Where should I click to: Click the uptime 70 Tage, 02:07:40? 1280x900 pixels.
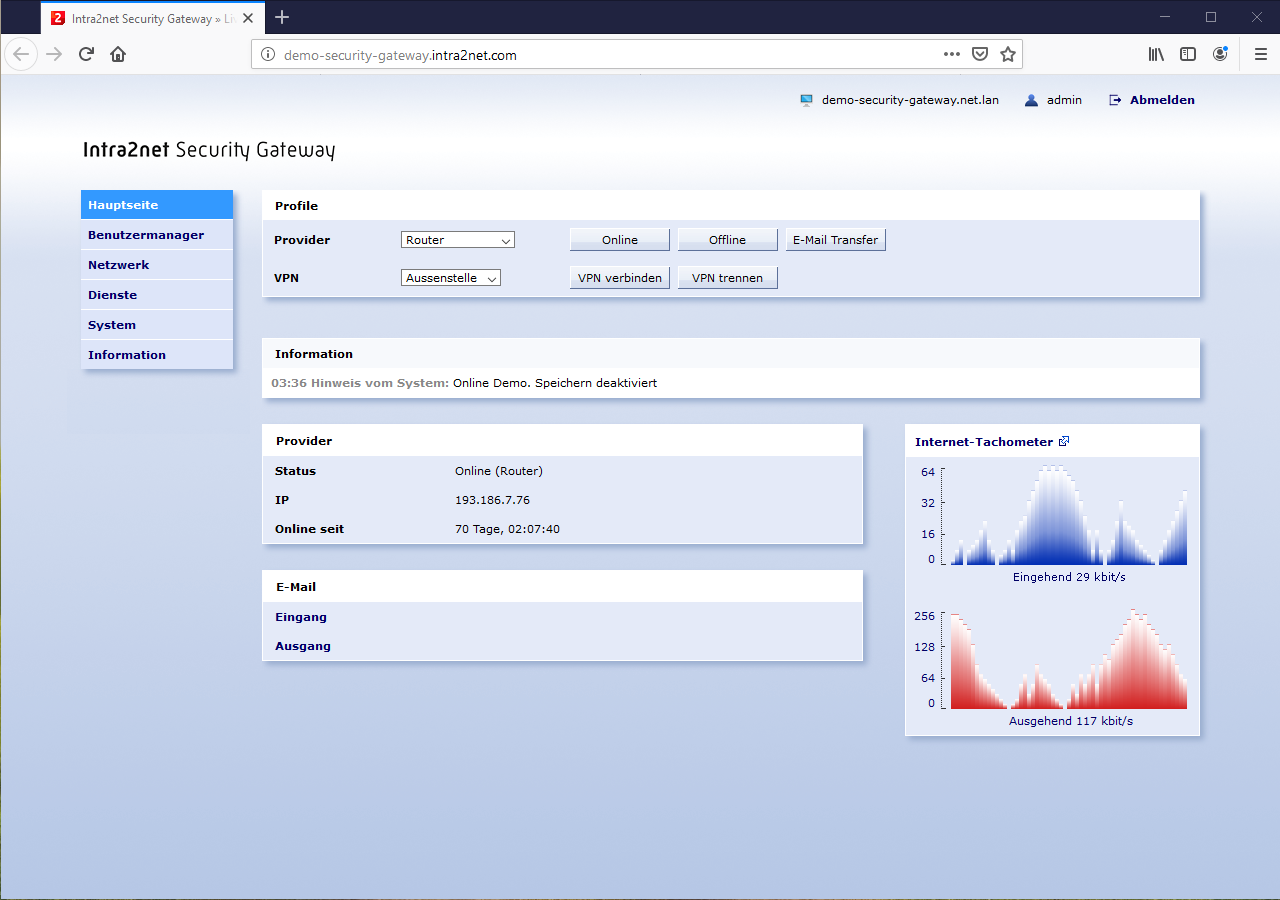click(x=507, y=529)
